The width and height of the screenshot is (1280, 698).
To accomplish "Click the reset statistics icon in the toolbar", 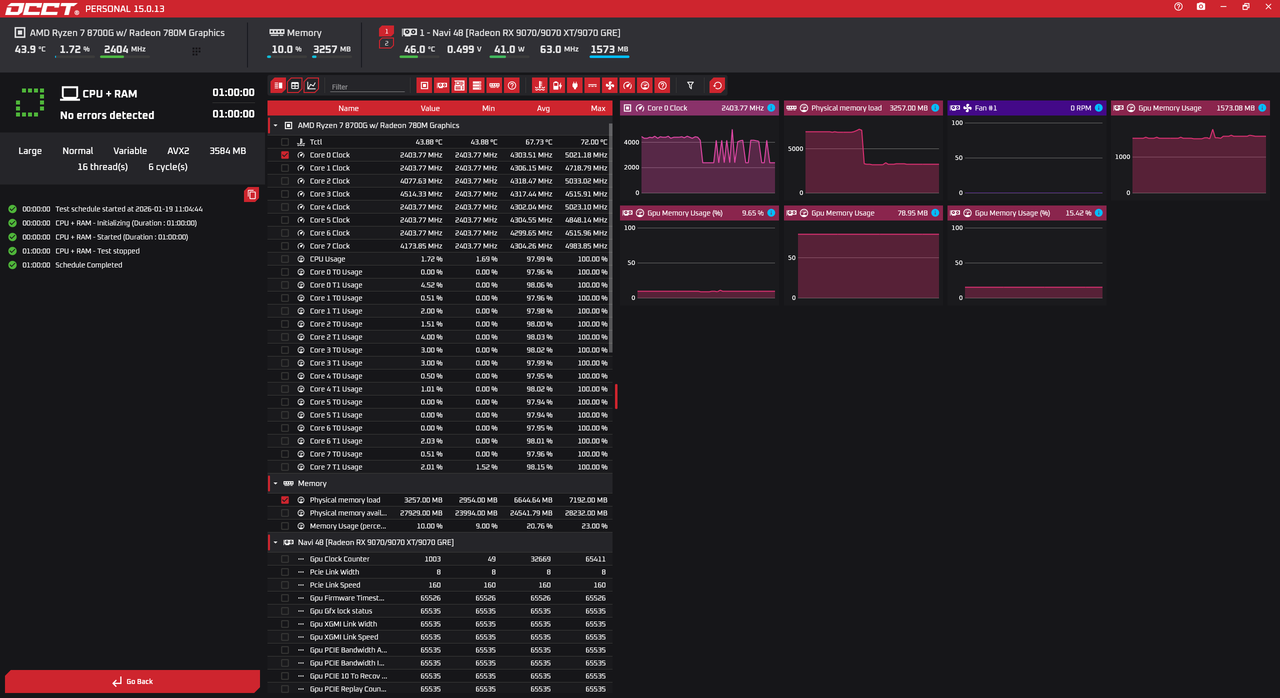I will click(717, 86).
